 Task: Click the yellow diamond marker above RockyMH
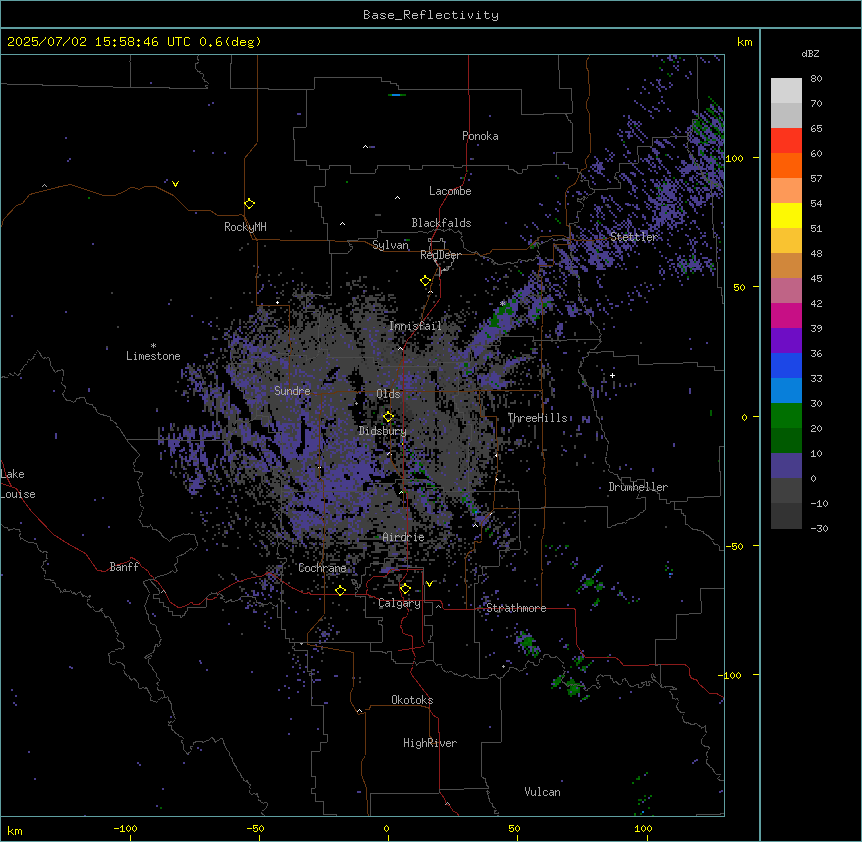point(250,204)
